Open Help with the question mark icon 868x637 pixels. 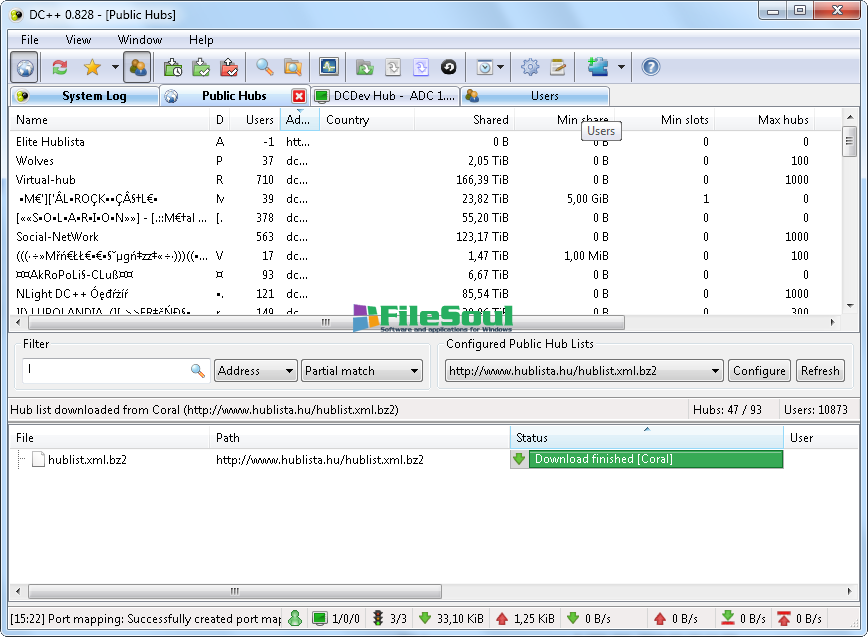650,68
